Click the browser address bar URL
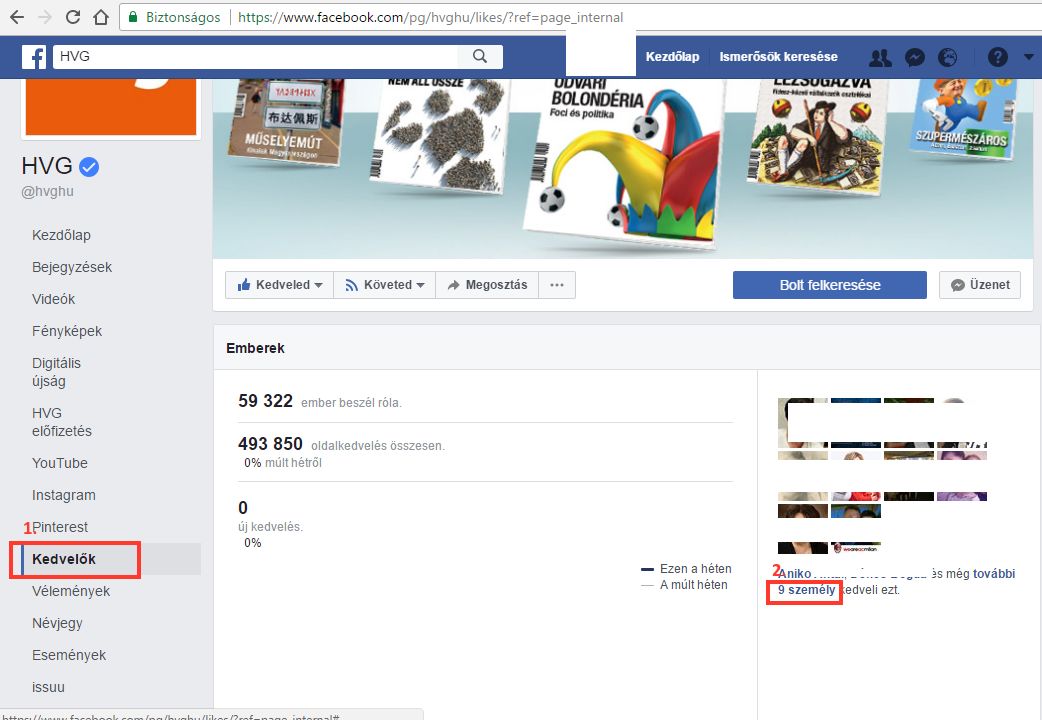 431,17
